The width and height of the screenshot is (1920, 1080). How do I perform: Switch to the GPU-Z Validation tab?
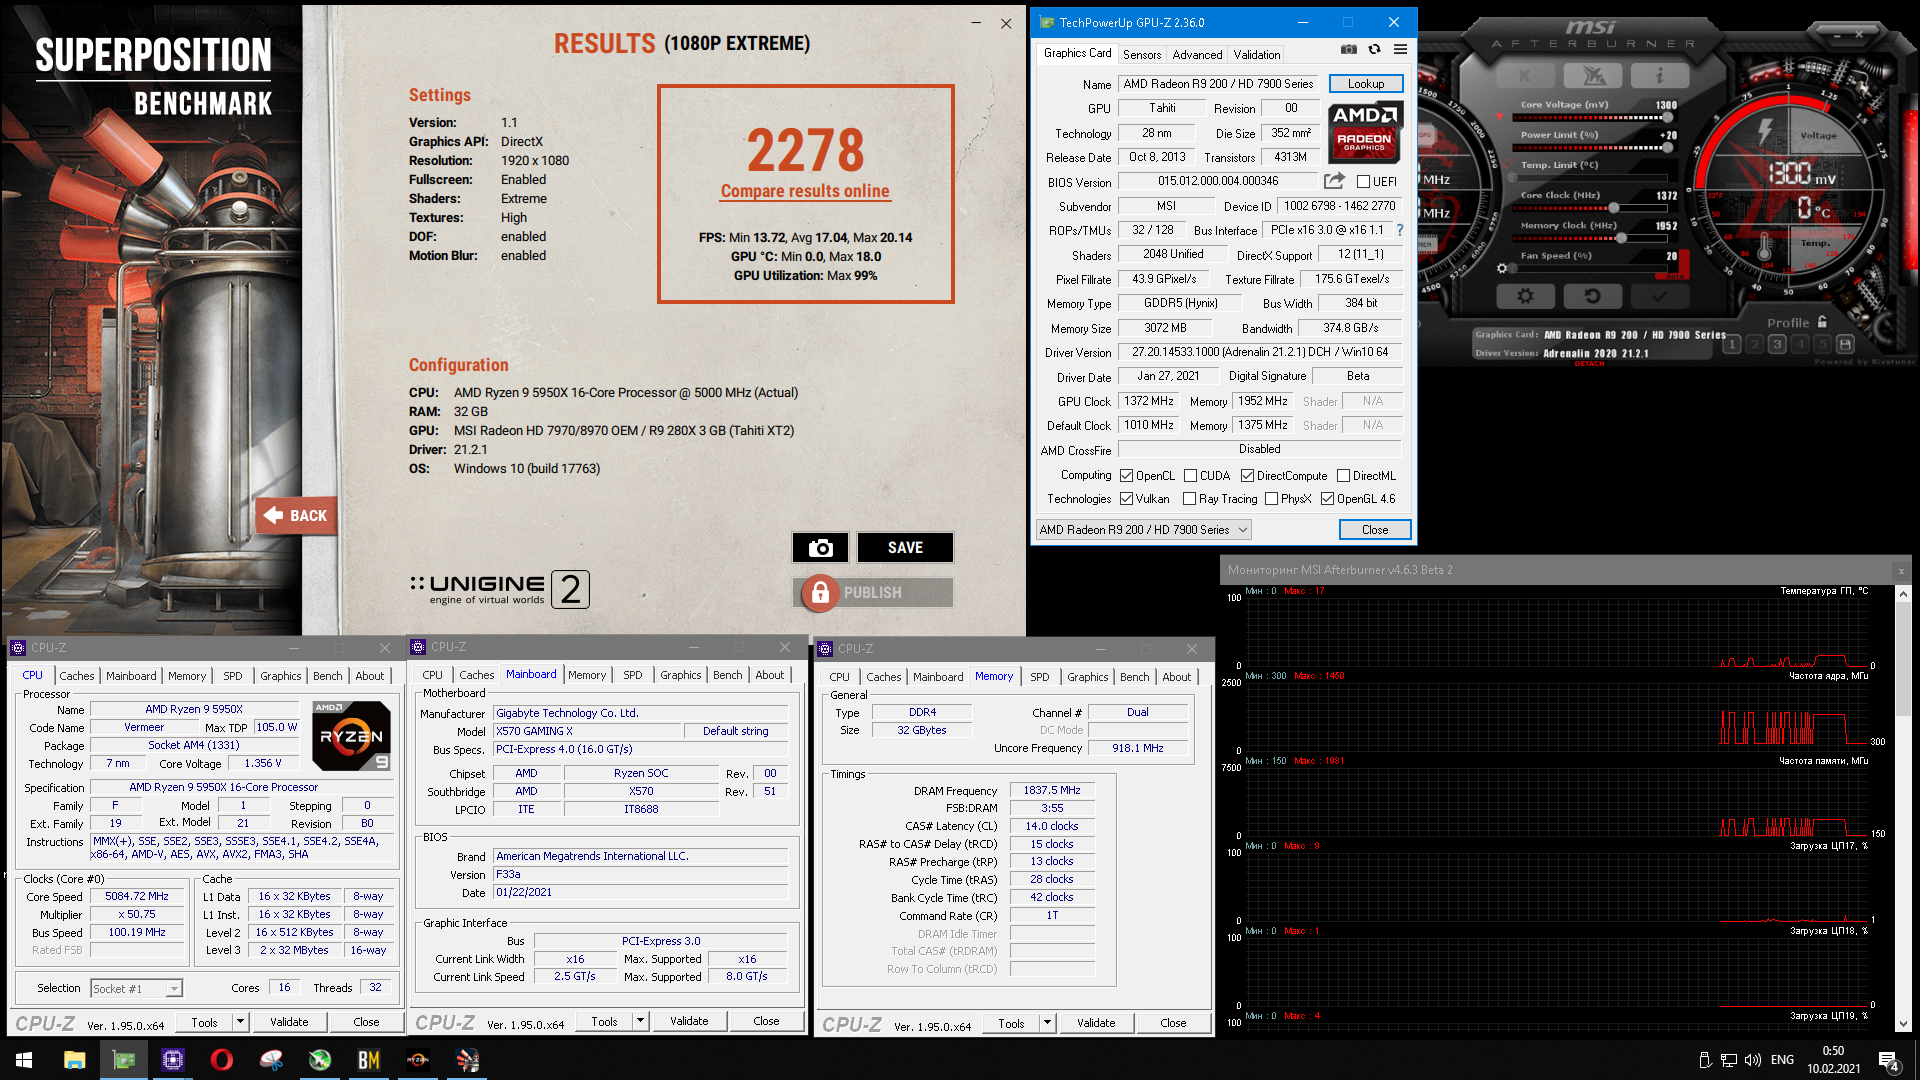[x=1256, y=55]
